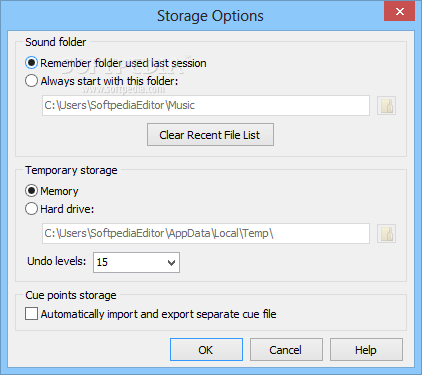Click the hard drive temp path field
The width and height of the screenshot is (422, 375).
pyautogui.click(x=206, y=233)
